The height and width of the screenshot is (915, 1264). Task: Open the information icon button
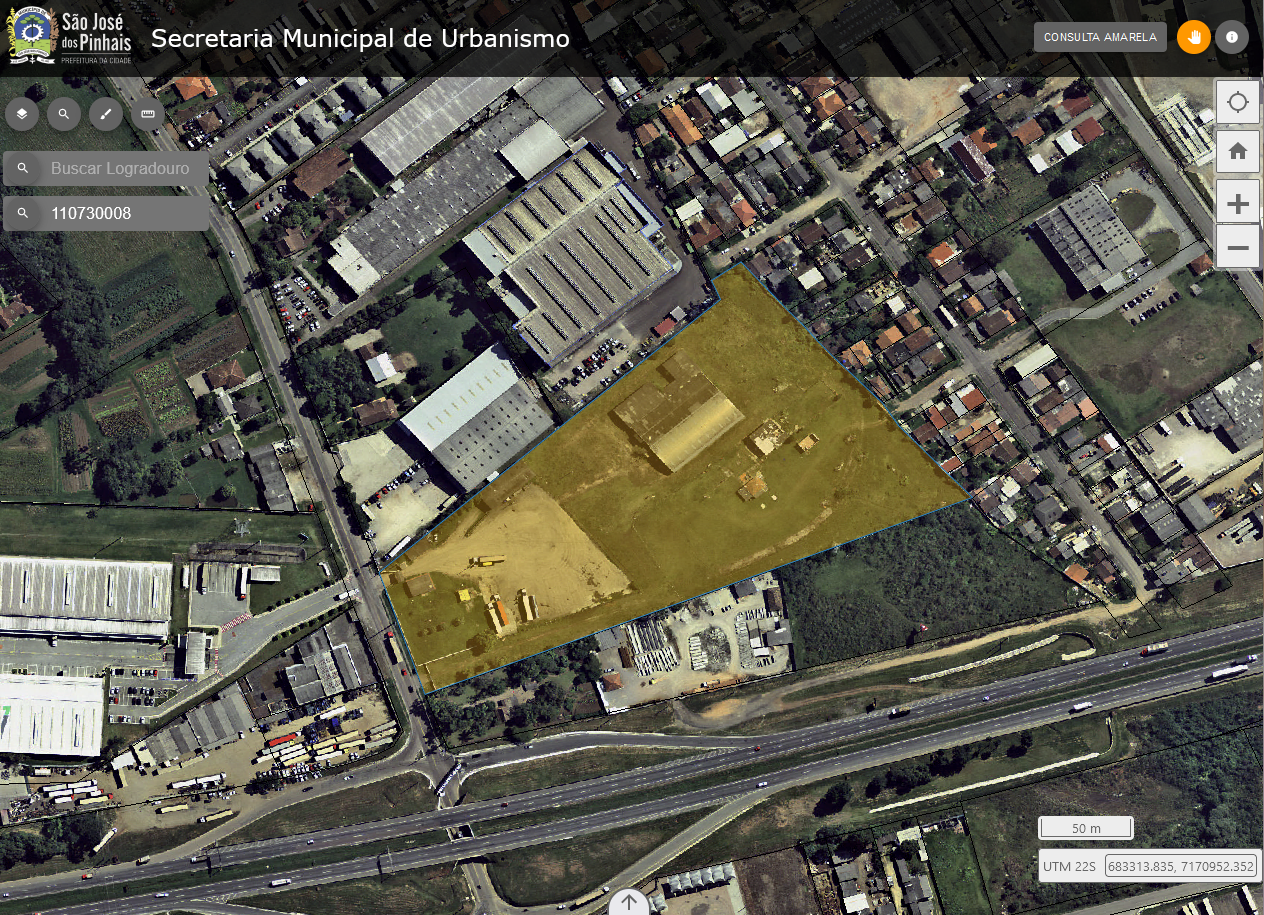click(1232, 37)
